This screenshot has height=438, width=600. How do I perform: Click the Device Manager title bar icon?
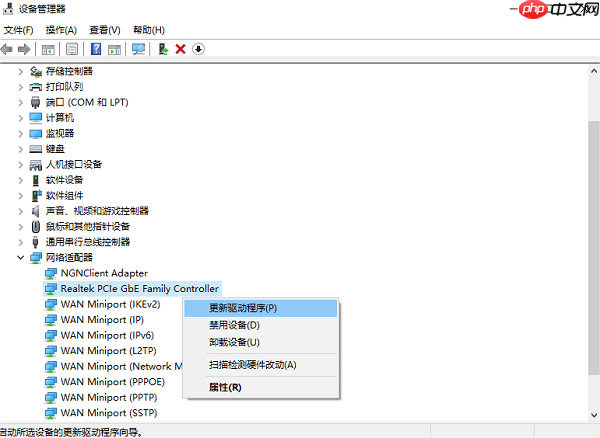(x=8, y=8)
